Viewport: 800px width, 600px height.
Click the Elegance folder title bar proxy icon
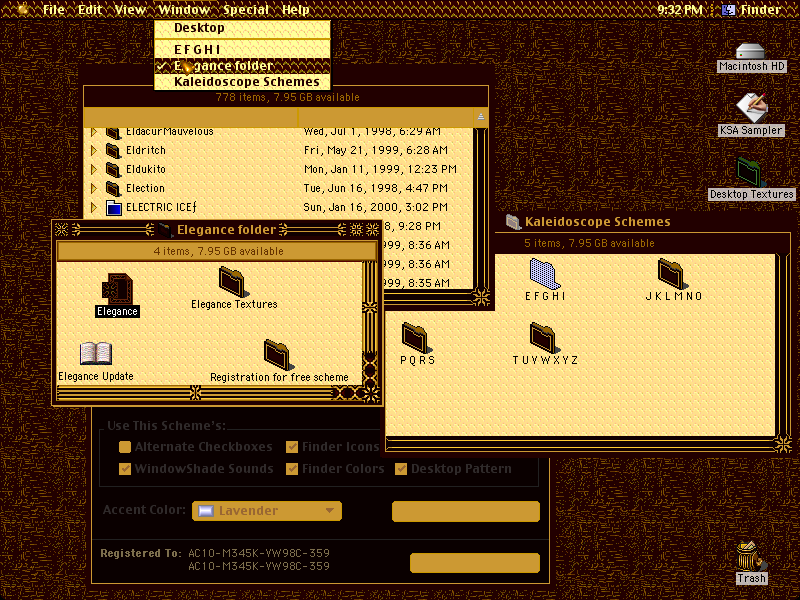click(165, 230)
